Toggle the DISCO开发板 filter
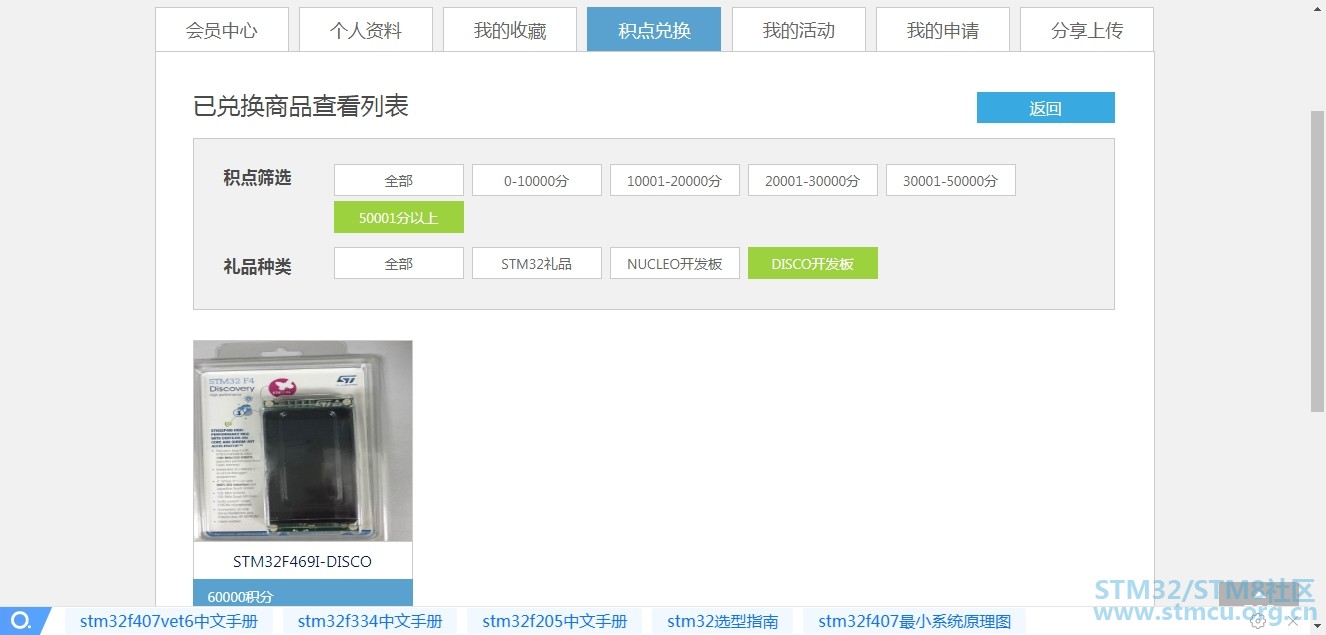The height and width of the screenshot is (635, 1326). click(813, 264)
